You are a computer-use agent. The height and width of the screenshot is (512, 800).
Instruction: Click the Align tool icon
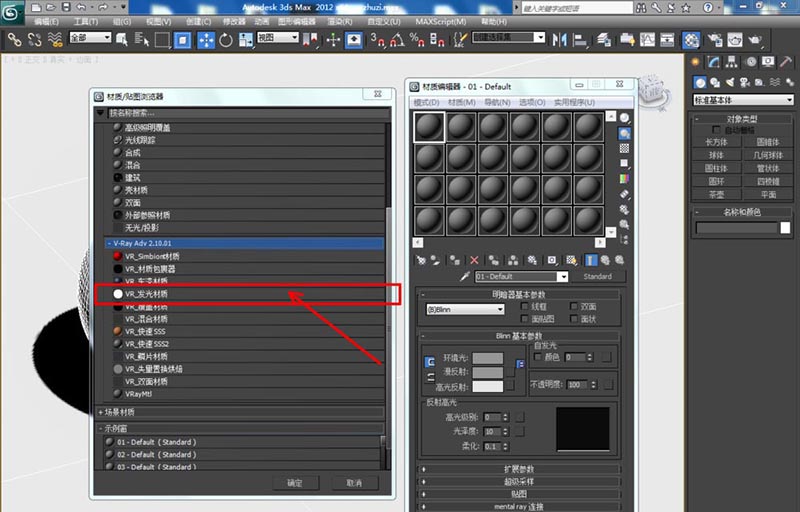point(580,40)
